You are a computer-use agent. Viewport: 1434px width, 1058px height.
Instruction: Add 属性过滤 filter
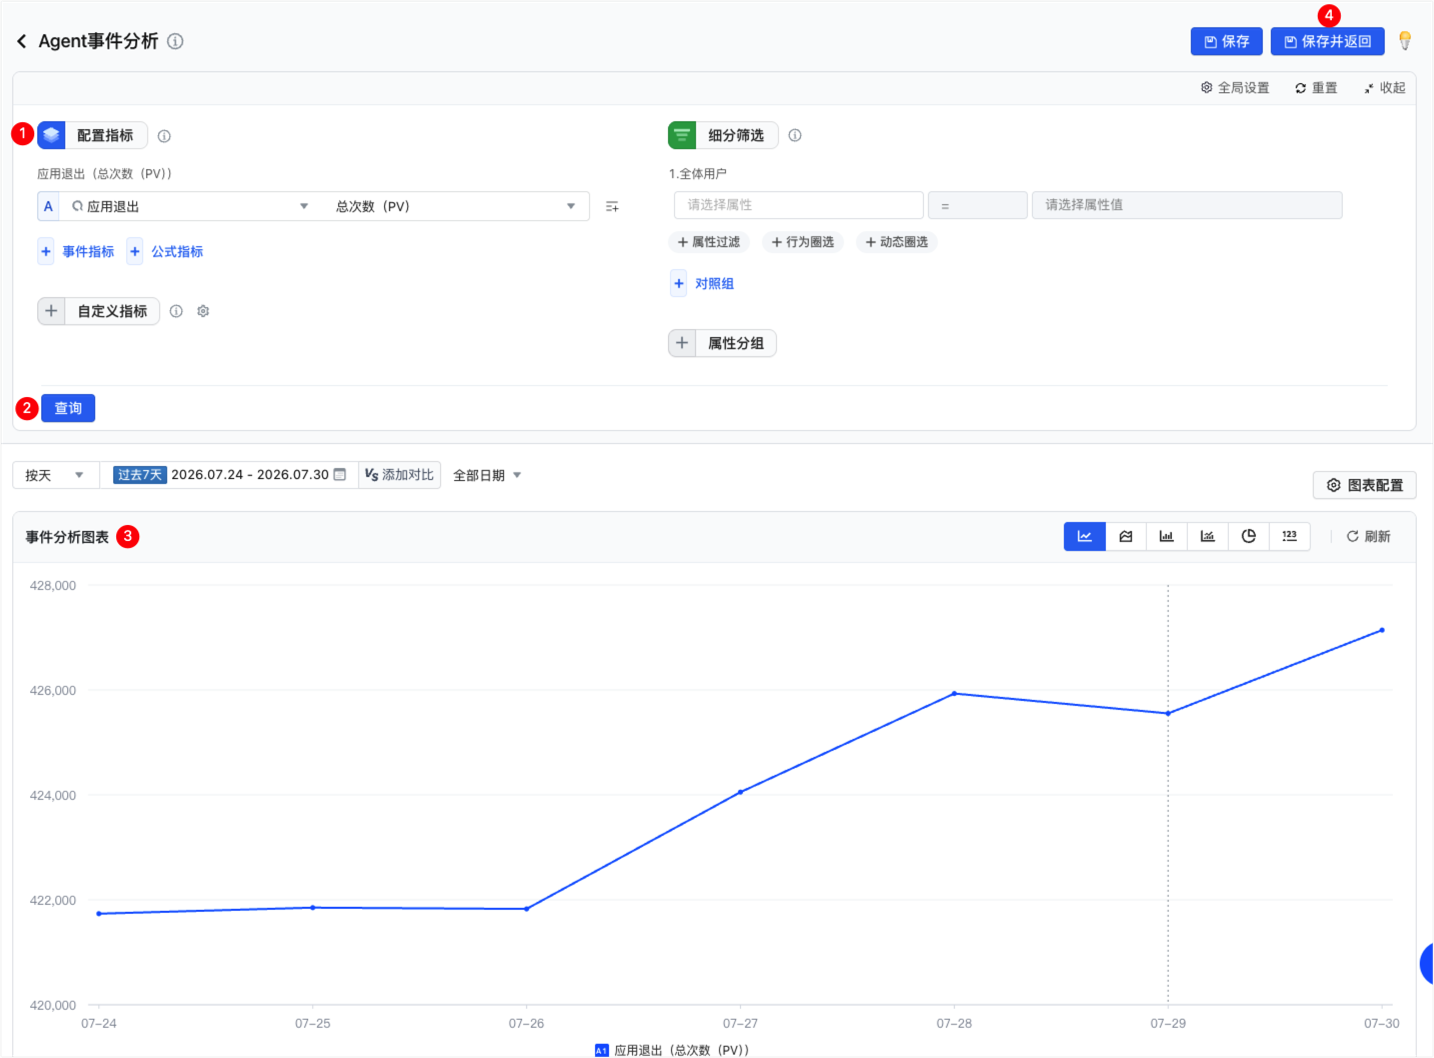tap(708, 242)
